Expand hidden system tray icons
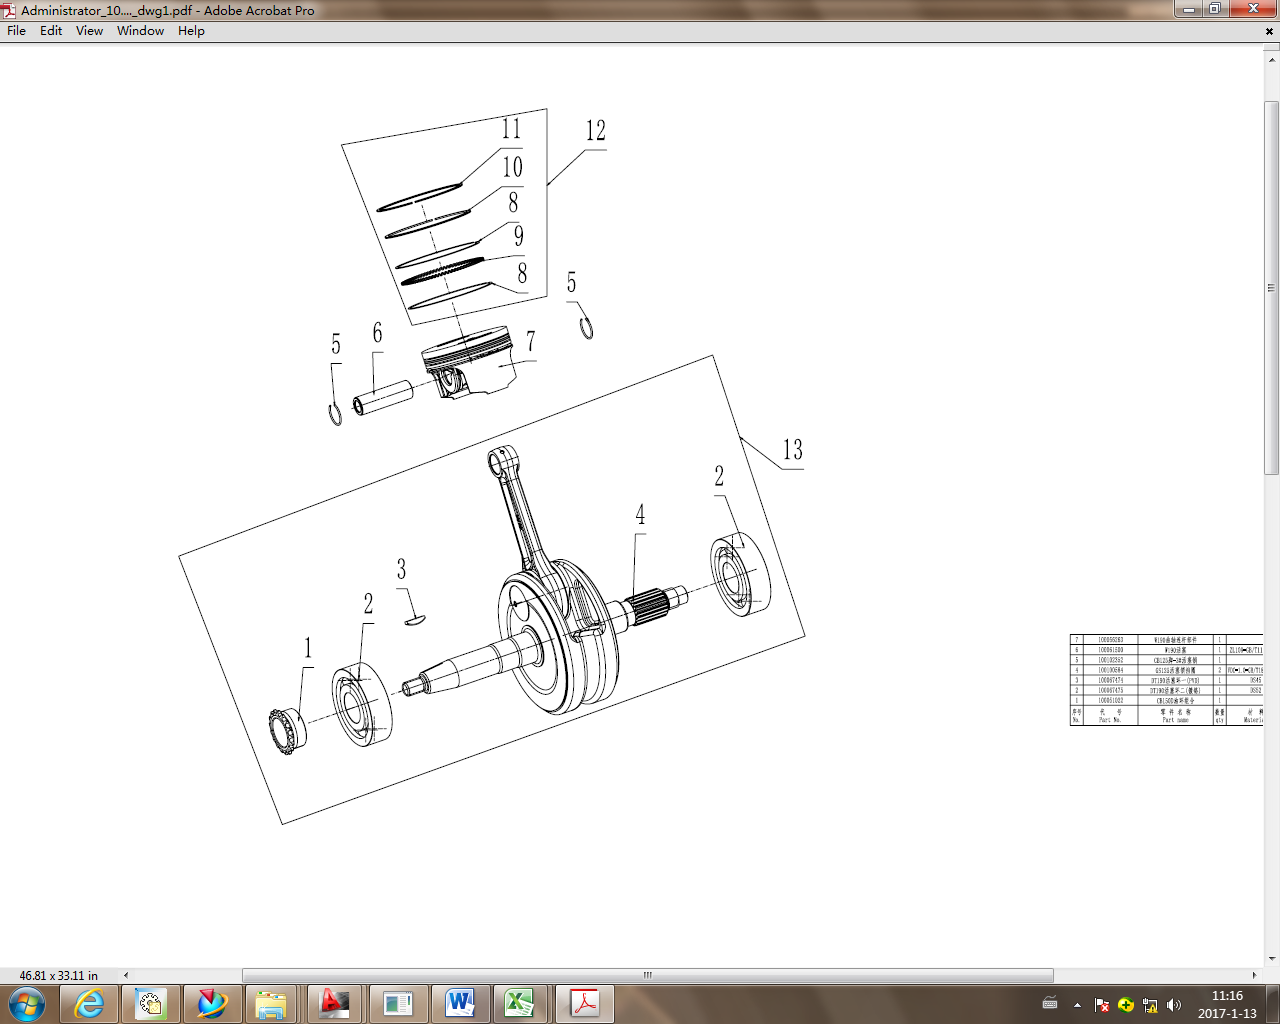Screen dimensions: 1280x1024 click(1076, 1003)
